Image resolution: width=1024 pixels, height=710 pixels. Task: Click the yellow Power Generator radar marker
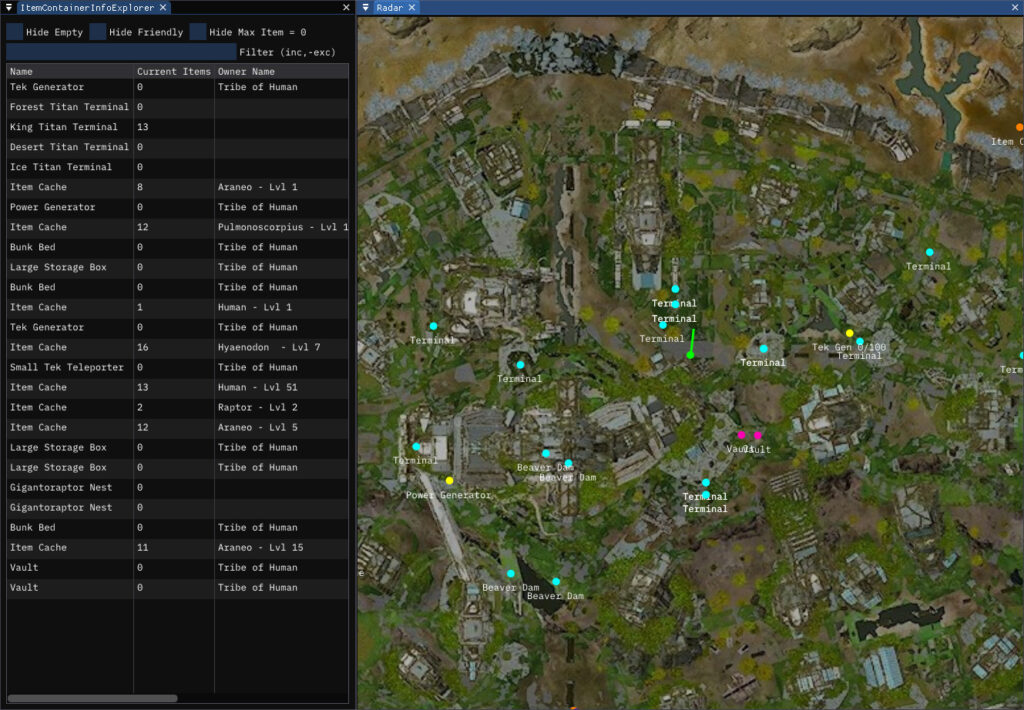(x=450, y=481)
